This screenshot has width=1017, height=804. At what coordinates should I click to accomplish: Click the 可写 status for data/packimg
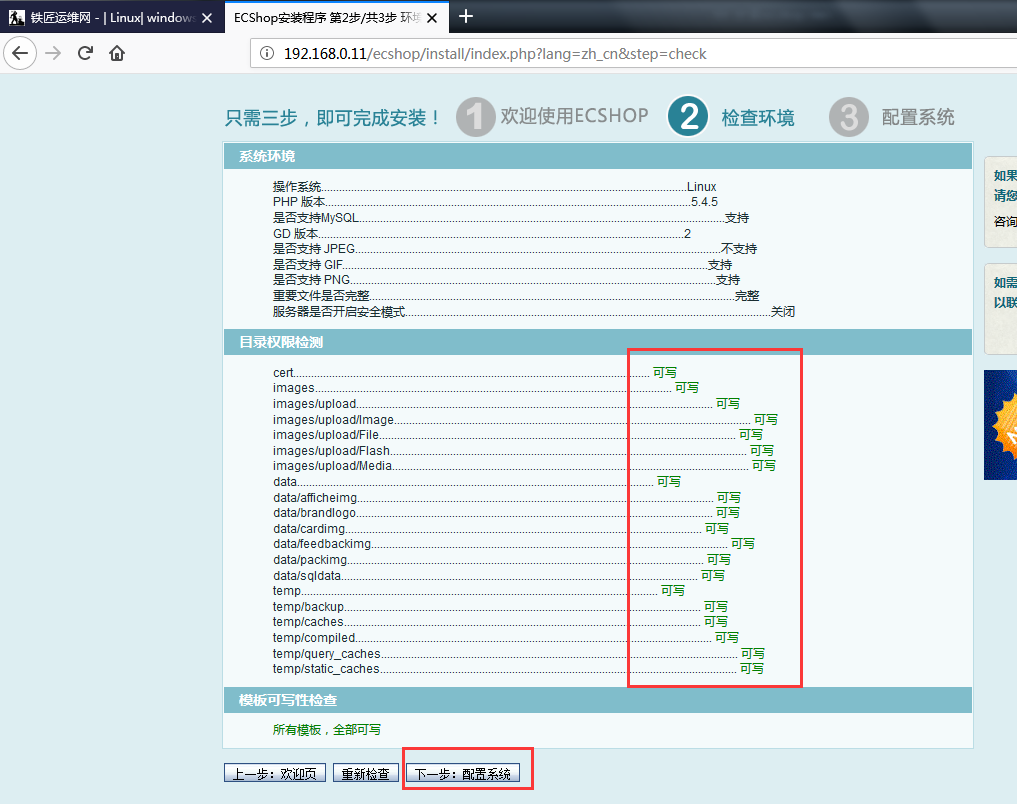(x=719, y=560)
